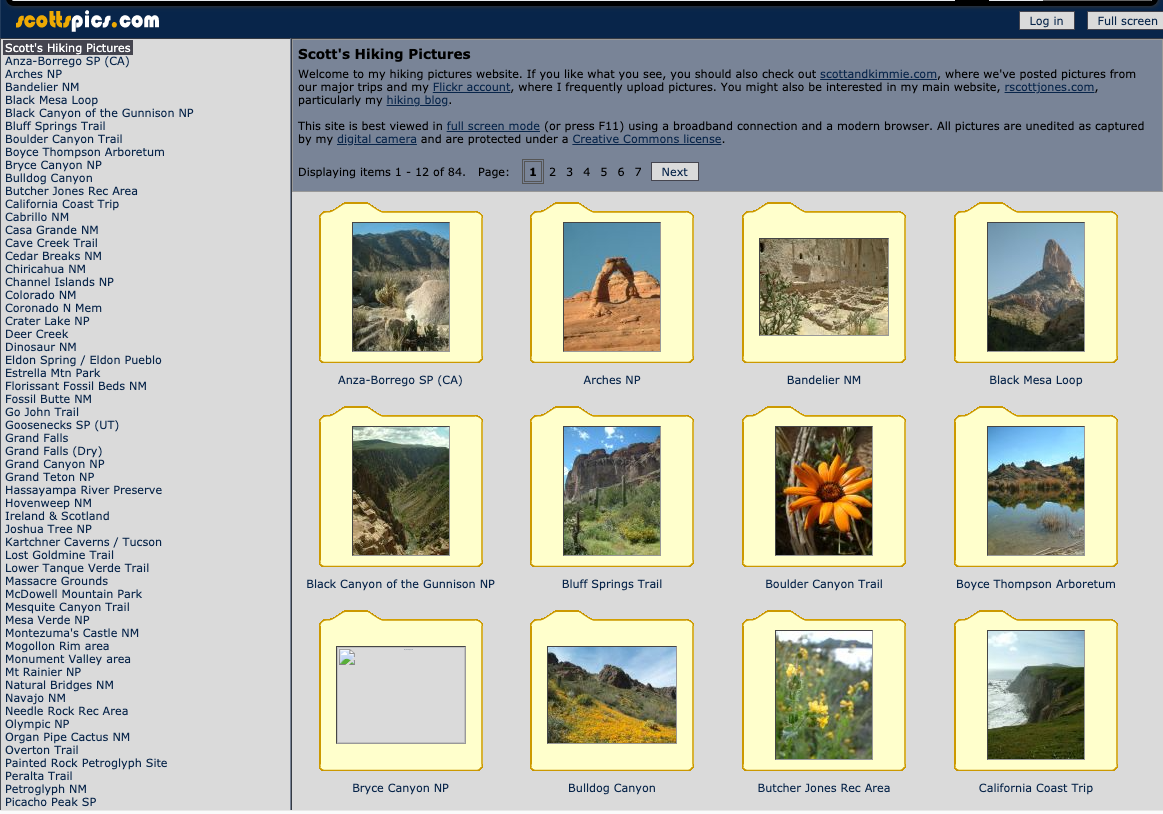Viewport: 1163px width, 814px height.
Task: Open Black Canyon of the Gunnison NP folder thumbnail
Action: pyautogui.click(x=401, y=490)
